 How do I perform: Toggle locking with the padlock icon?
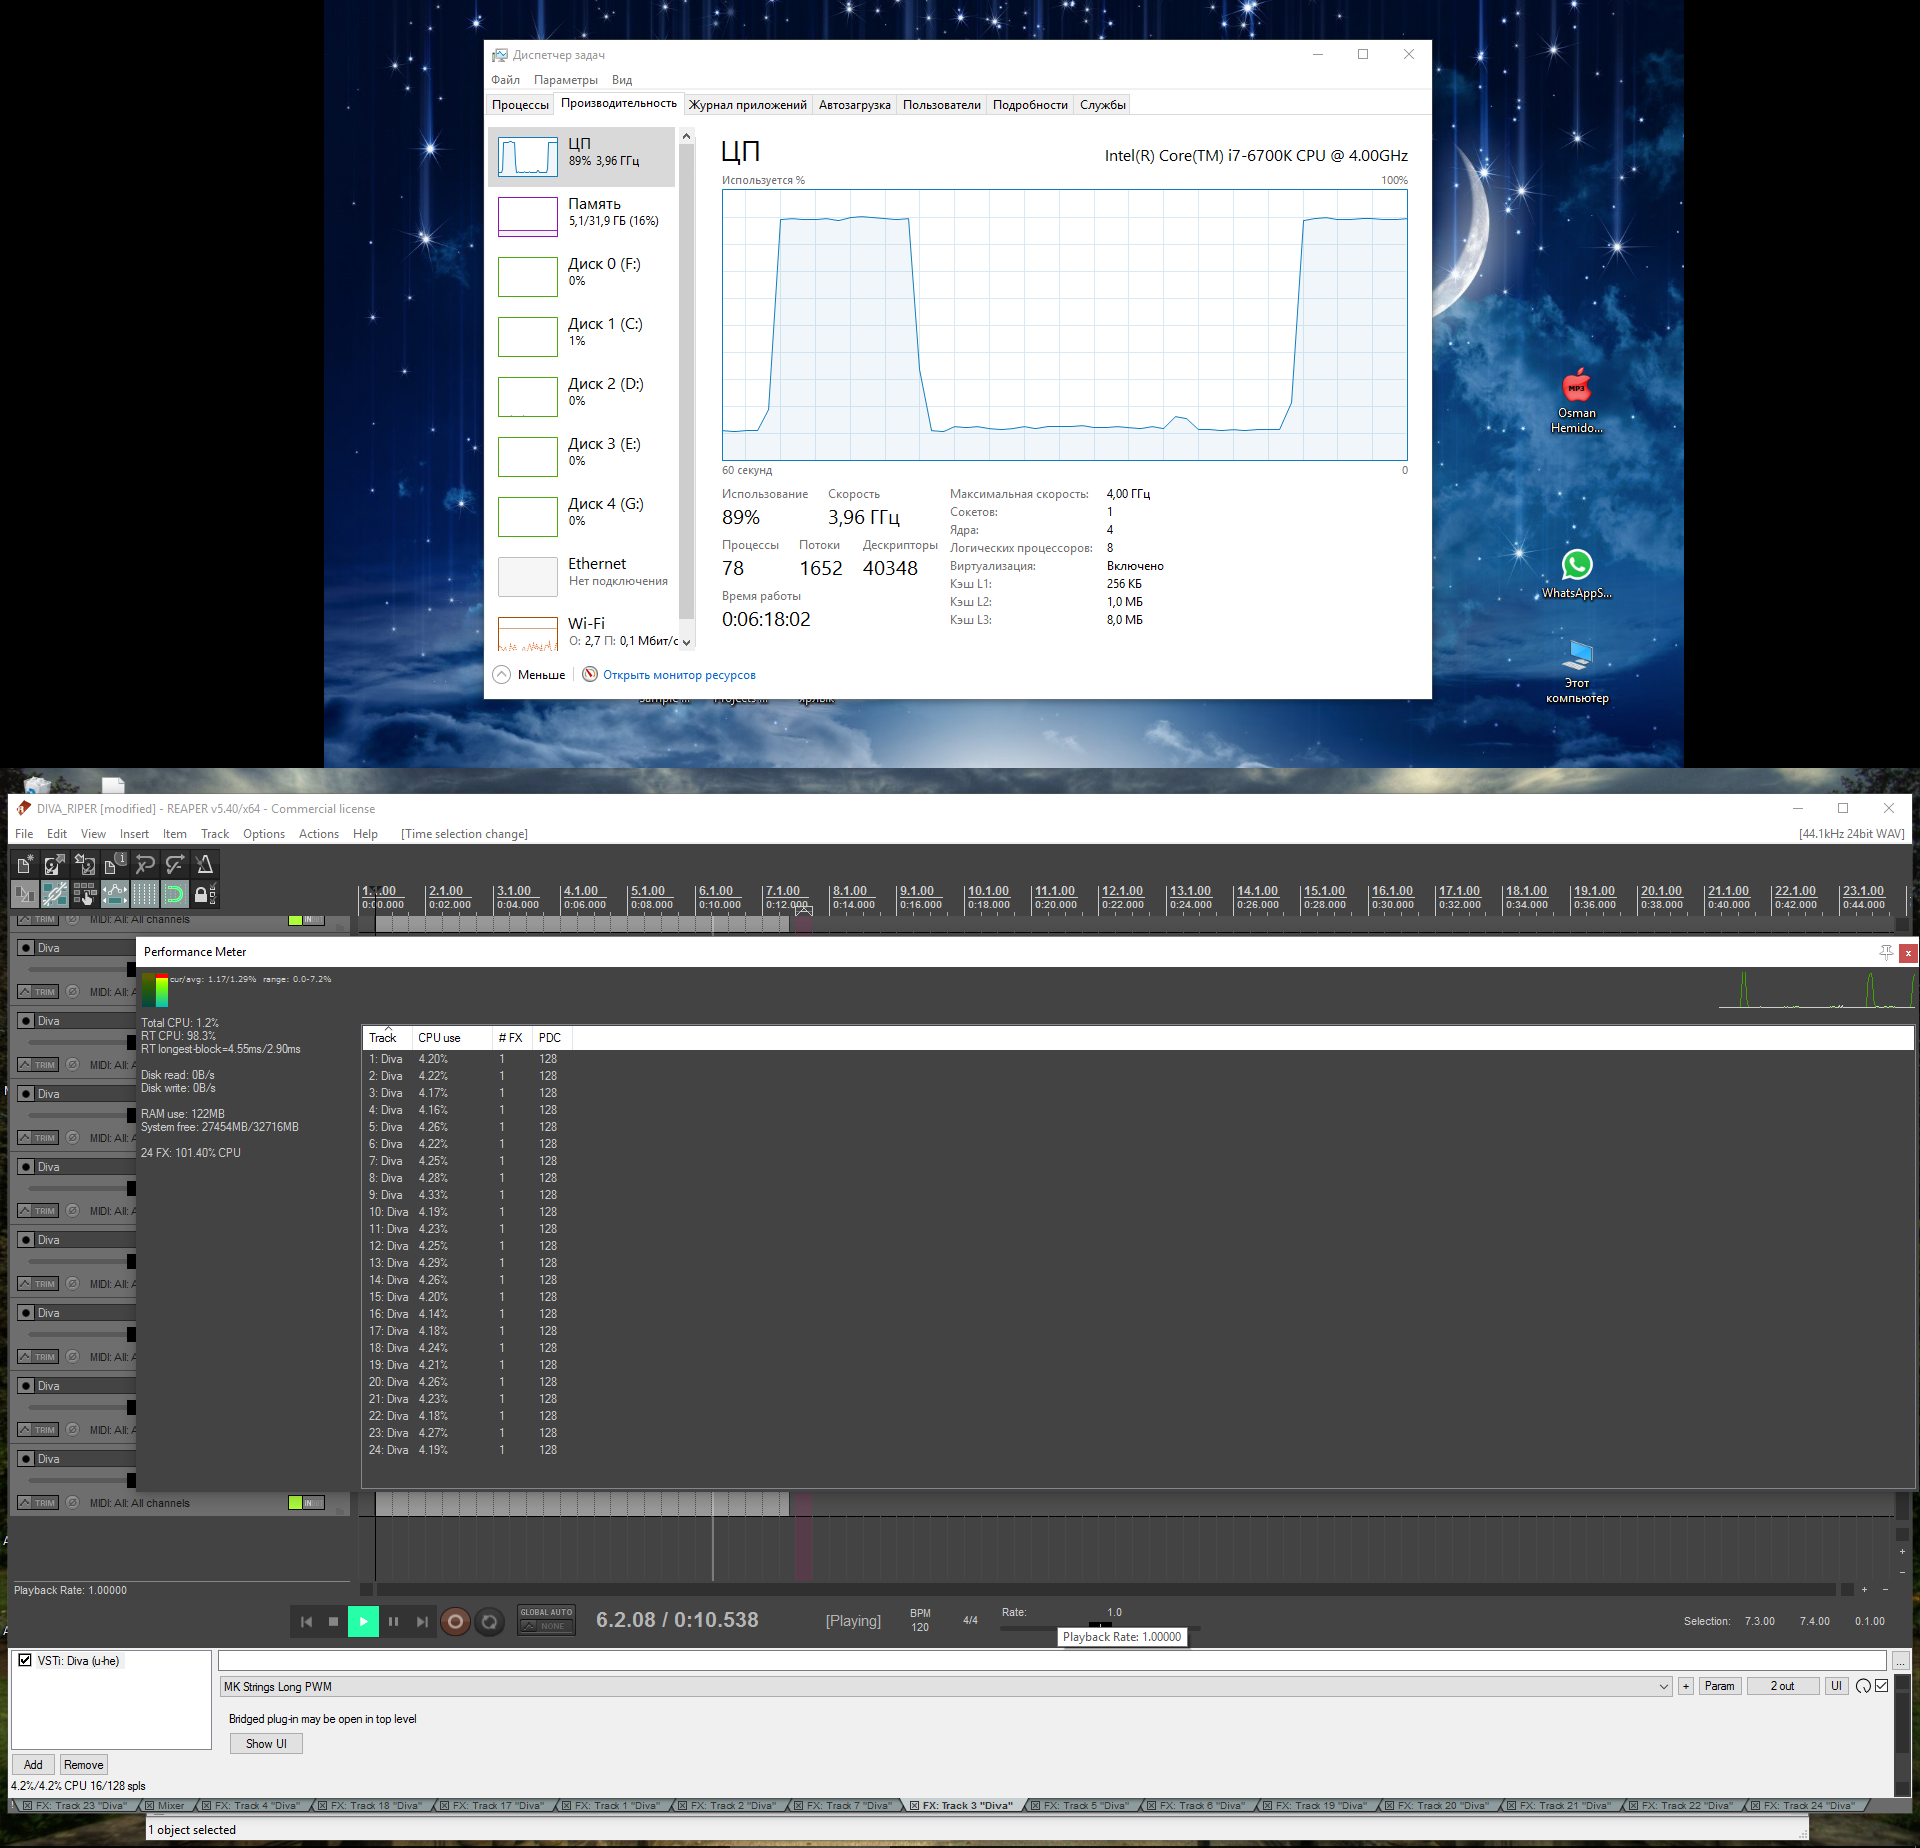tap(204, 894)
